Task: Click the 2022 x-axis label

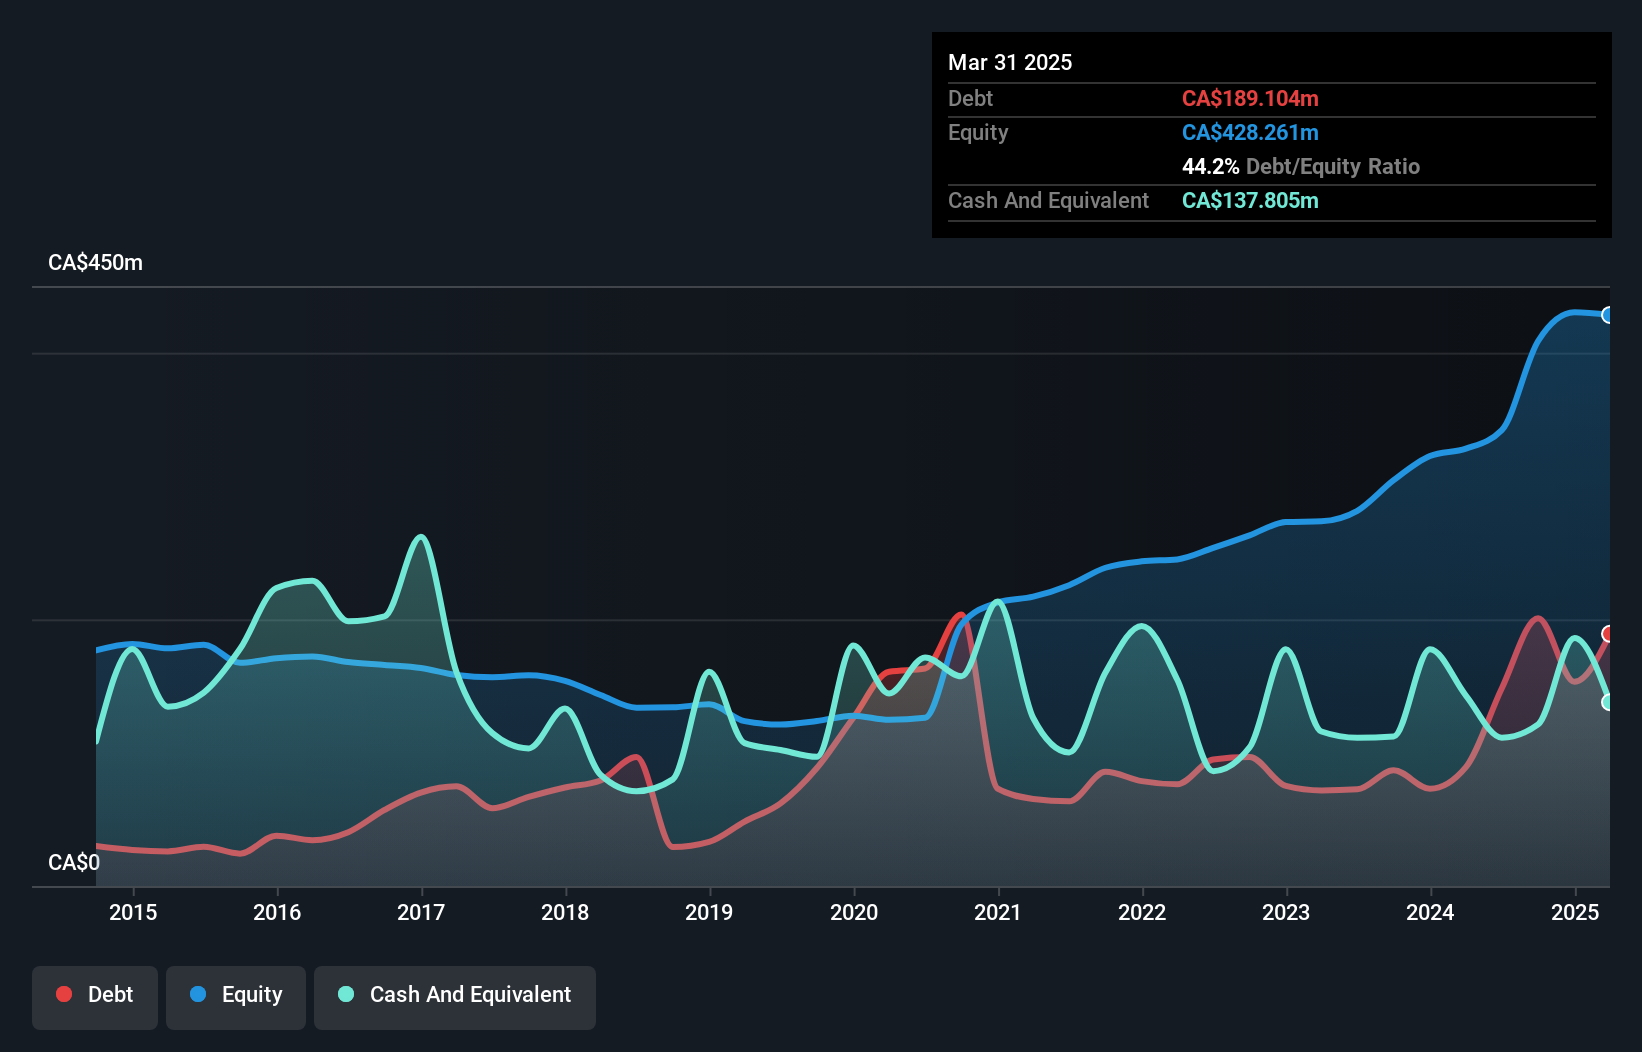Action: 1142,912
